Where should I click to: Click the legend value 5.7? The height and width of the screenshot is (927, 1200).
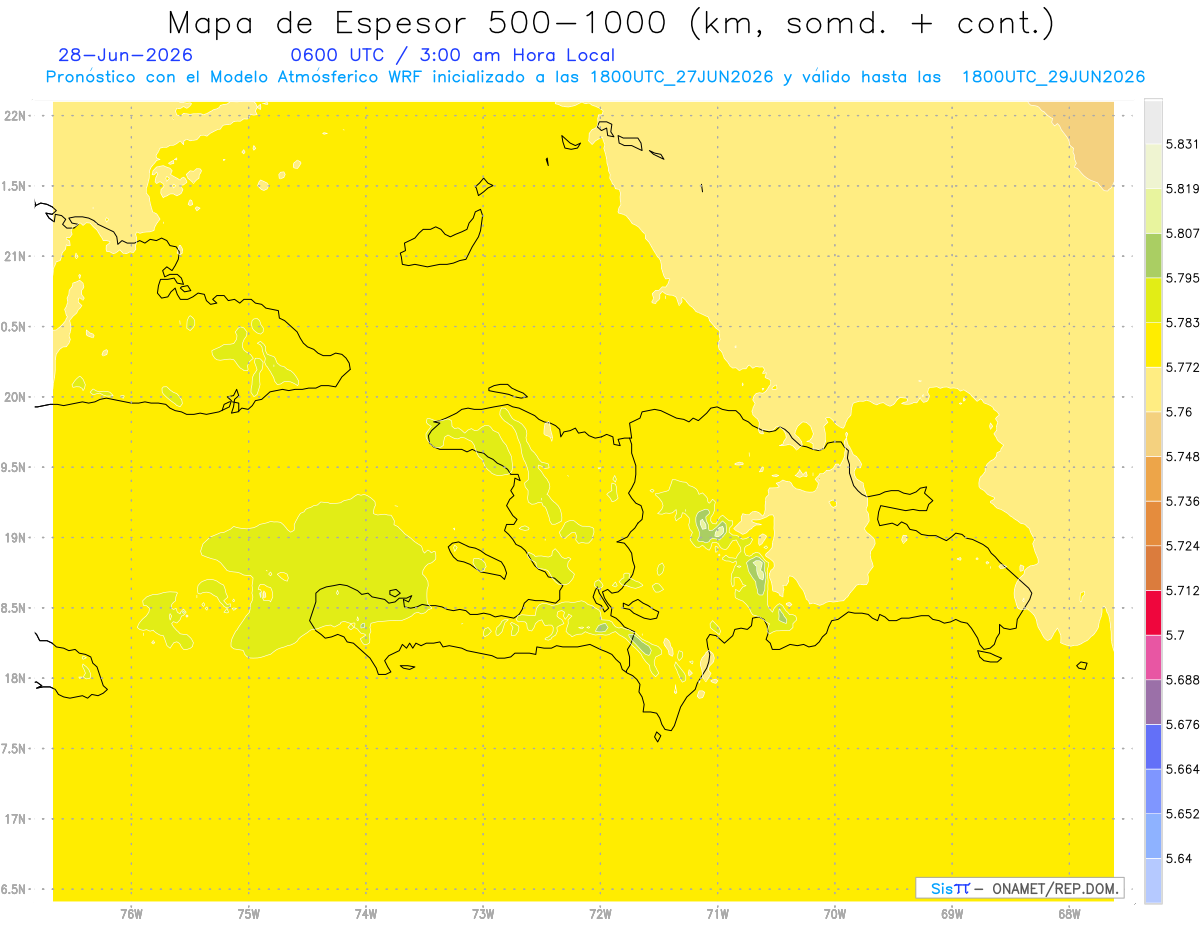pos(1175,635)
